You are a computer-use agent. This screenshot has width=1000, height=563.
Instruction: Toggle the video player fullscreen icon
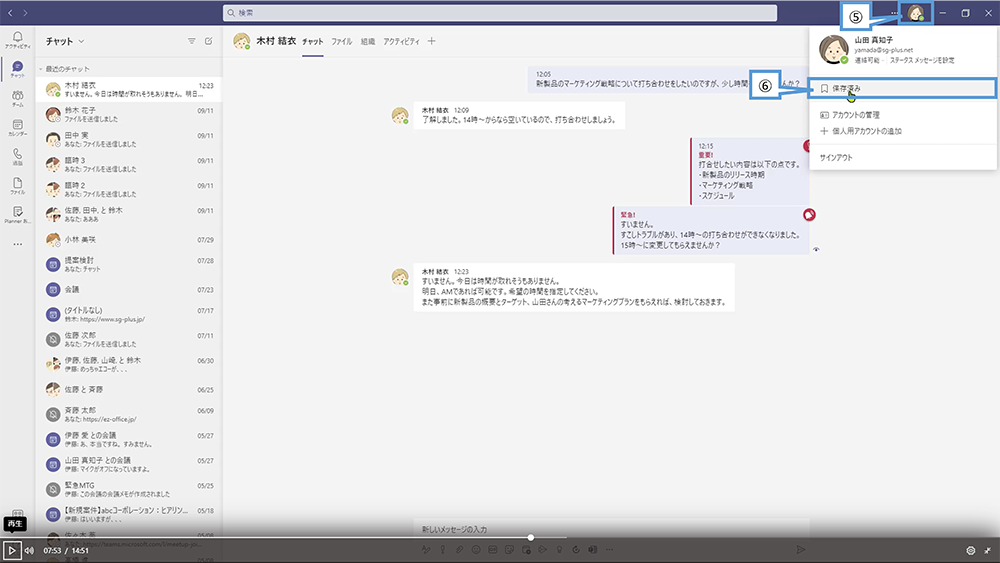pyautogui.click(x=987, y=550)
